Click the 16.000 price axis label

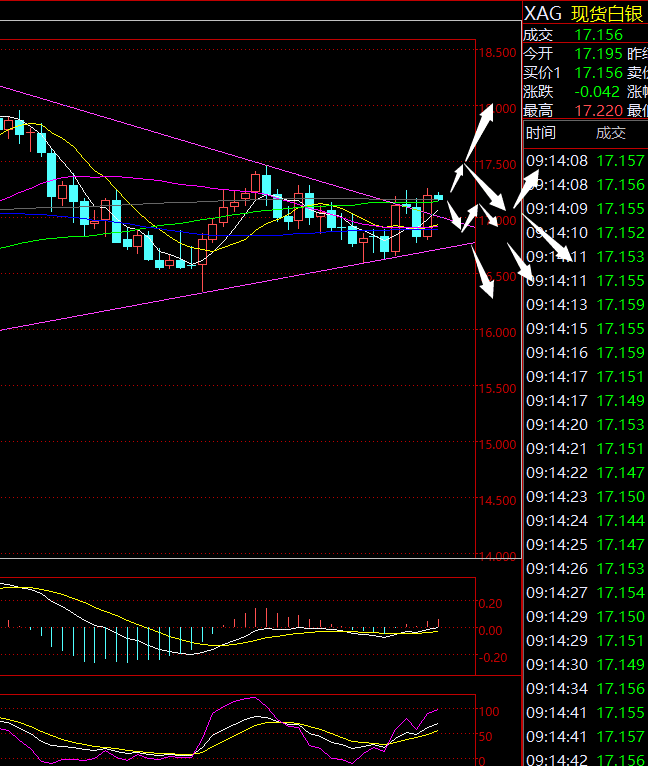(x=497, y=333)
